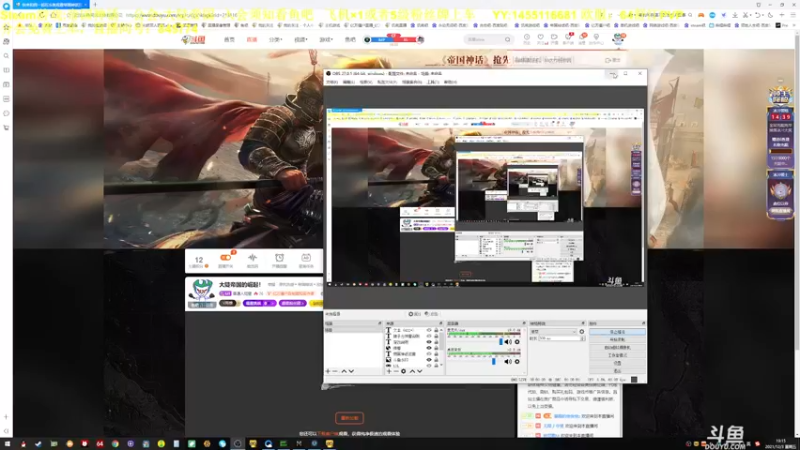Open the user avatar in Douyu header
This screenshot has height=450, width=800.
pyautogui.click(x=618, y=38)
